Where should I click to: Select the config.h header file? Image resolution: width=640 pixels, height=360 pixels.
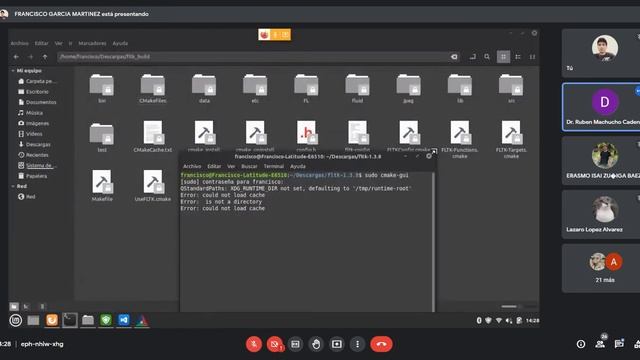306,136
